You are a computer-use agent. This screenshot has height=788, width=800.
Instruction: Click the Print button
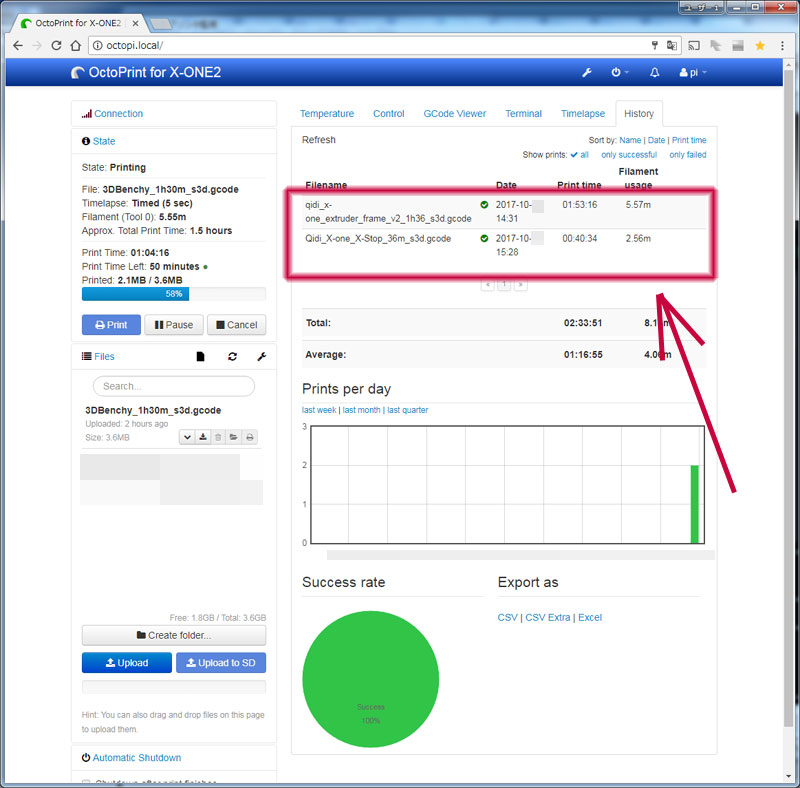click(111, 325)
